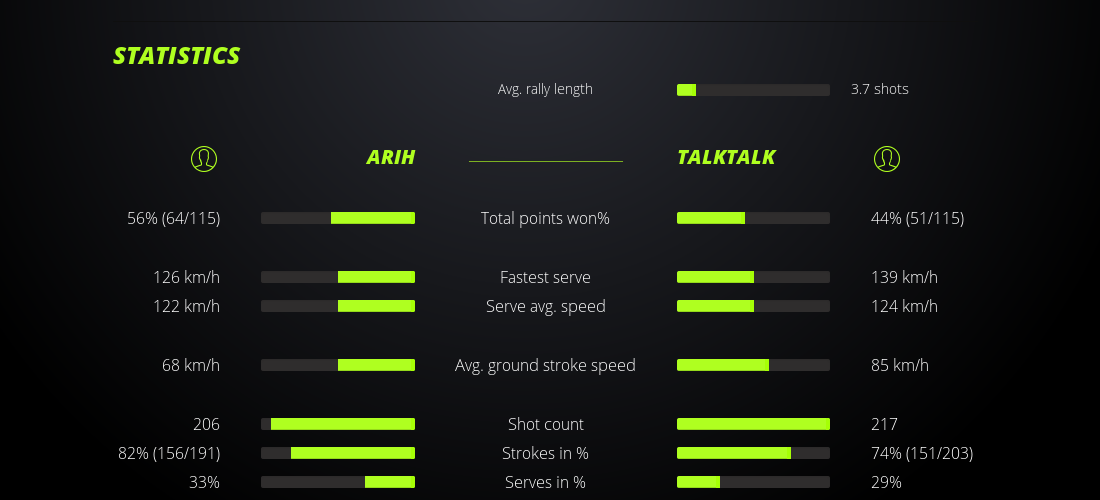Click TALKTALK's player profile icon
Screen dimensions: 1100x500
(886, 158)
